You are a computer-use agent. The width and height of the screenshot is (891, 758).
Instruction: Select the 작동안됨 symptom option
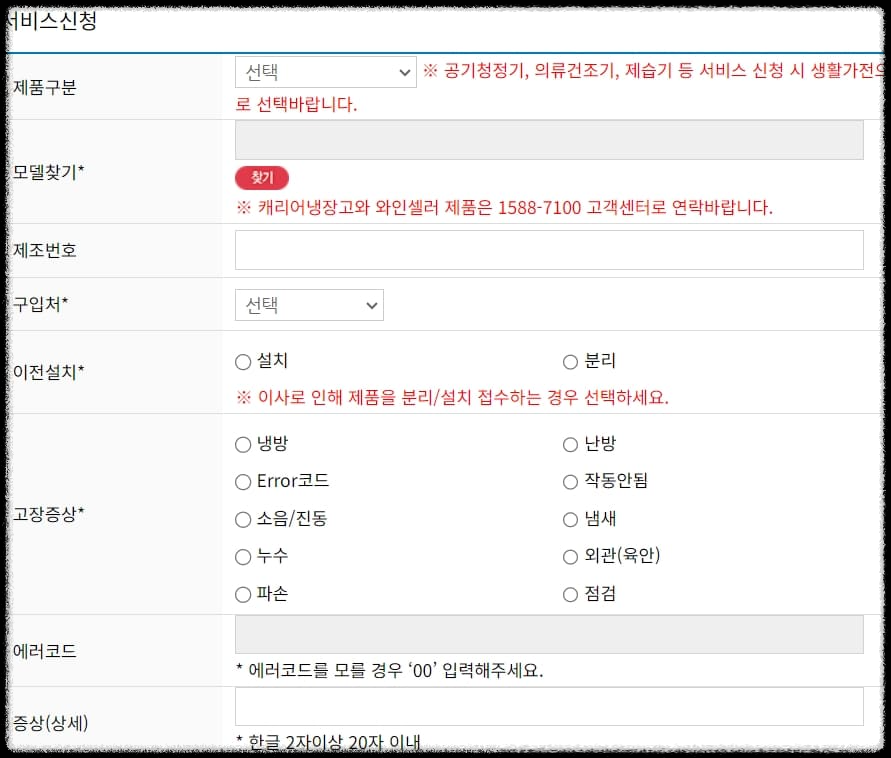(569, 481)
